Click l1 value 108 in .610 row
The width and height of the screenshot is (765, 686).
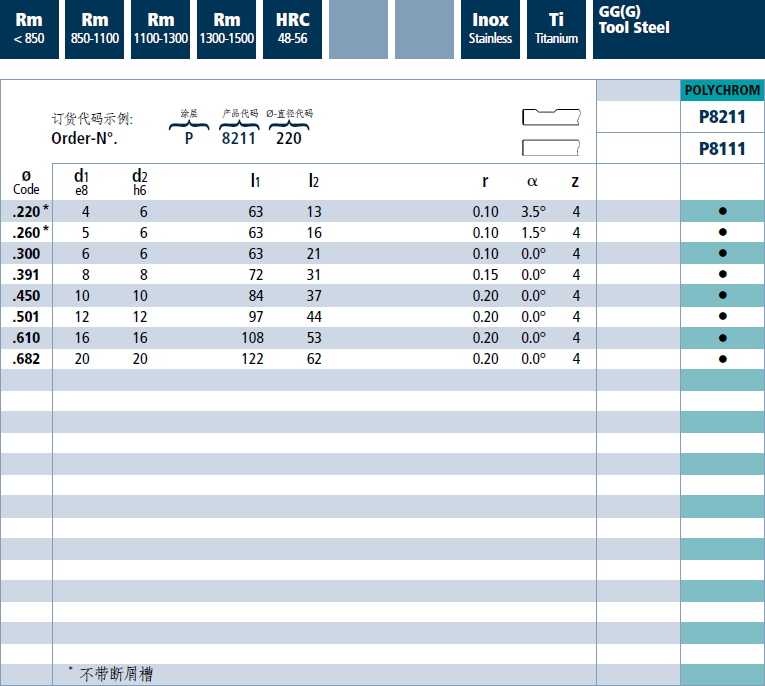[x=253, y=338]
